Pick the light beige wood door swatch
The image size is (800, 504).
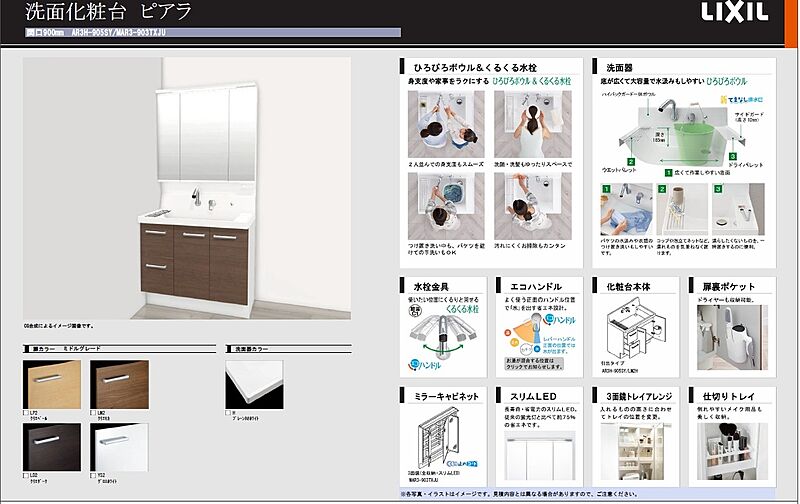[x=52, y=382]
